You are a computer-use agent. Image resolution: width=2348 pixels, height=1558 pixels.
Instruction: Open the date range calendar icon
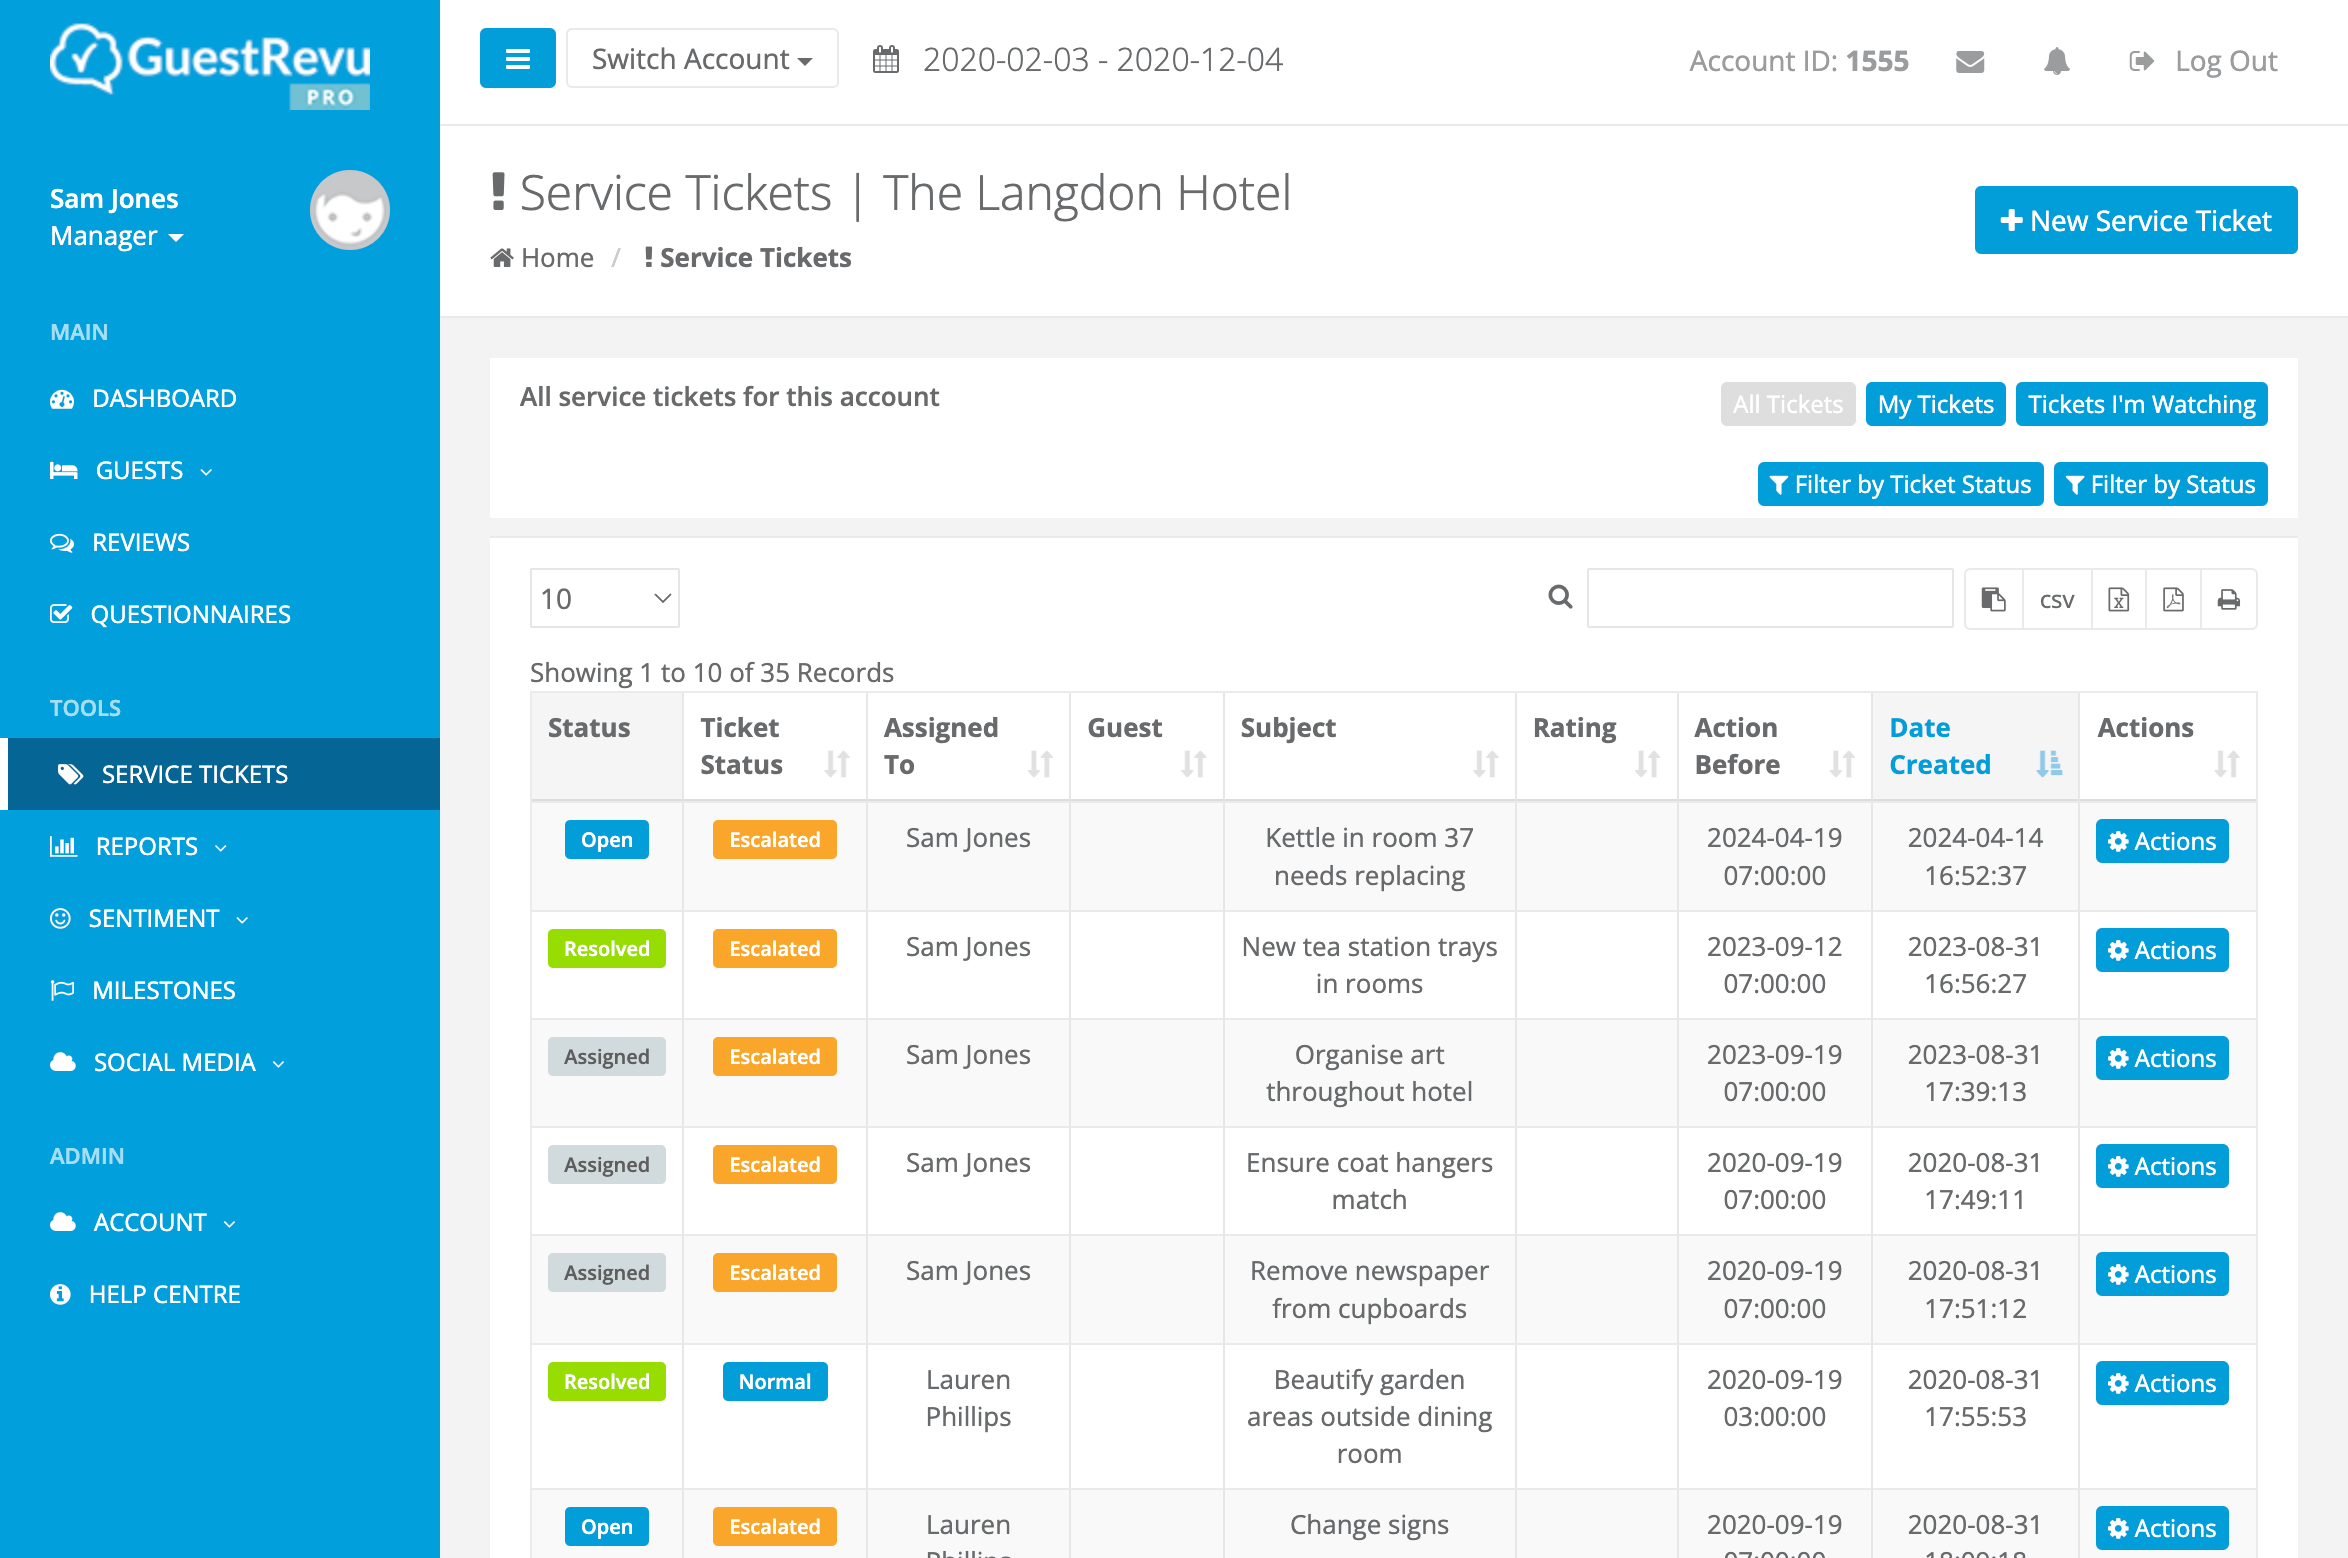pos(886,60)
